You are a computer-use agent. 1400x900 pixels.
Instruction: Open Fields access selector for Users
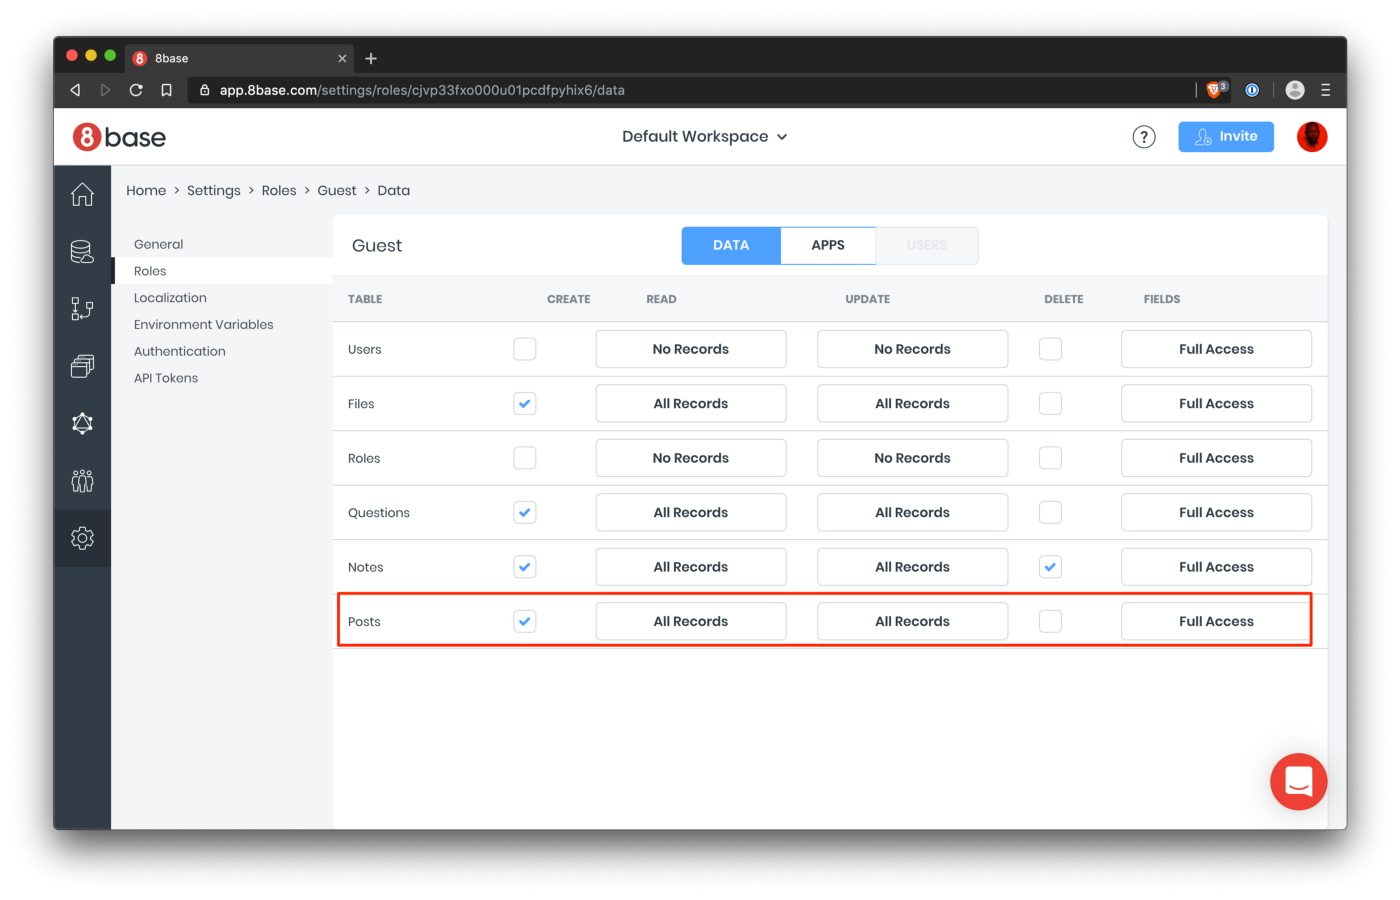tap(1216, 349)
